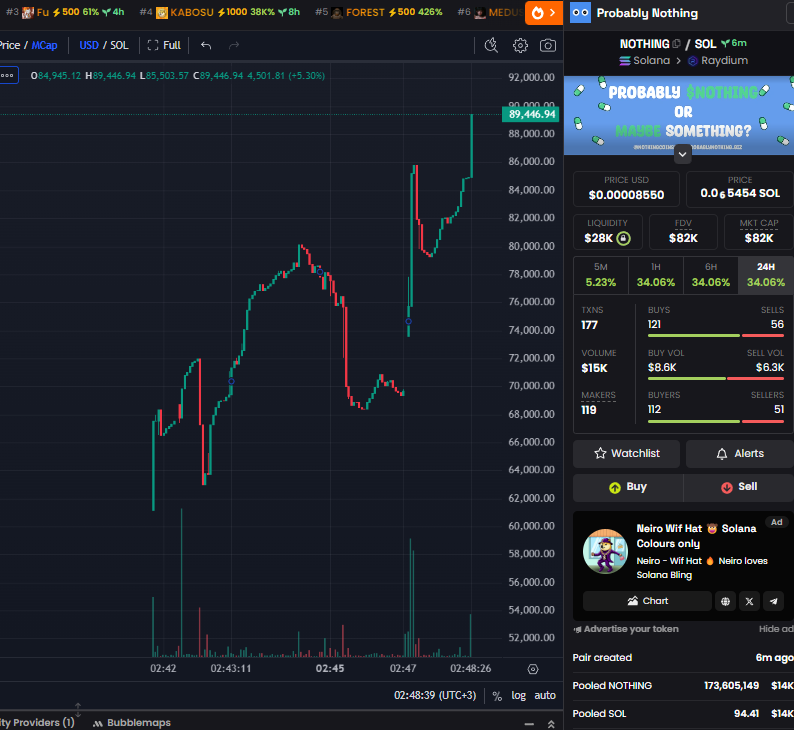794x730 pixels.
Task: Open the liquidity lock icon
Action: [x=624, y=238]
